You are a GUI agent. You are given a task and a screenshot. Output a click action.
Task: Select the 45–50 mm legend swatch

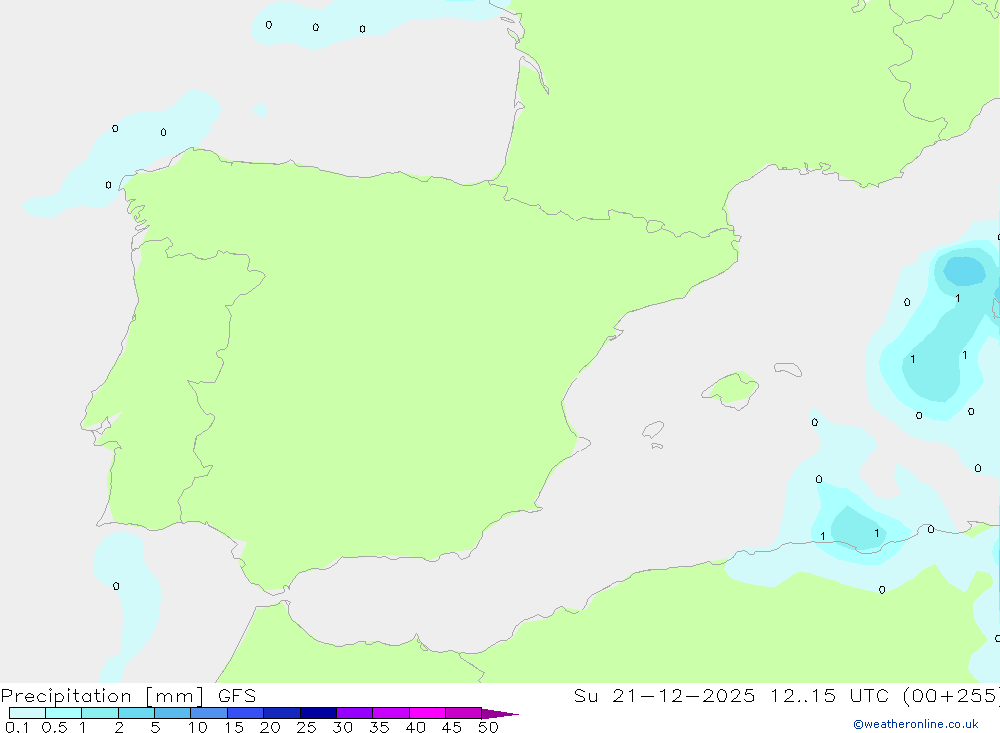click(463, 713)
